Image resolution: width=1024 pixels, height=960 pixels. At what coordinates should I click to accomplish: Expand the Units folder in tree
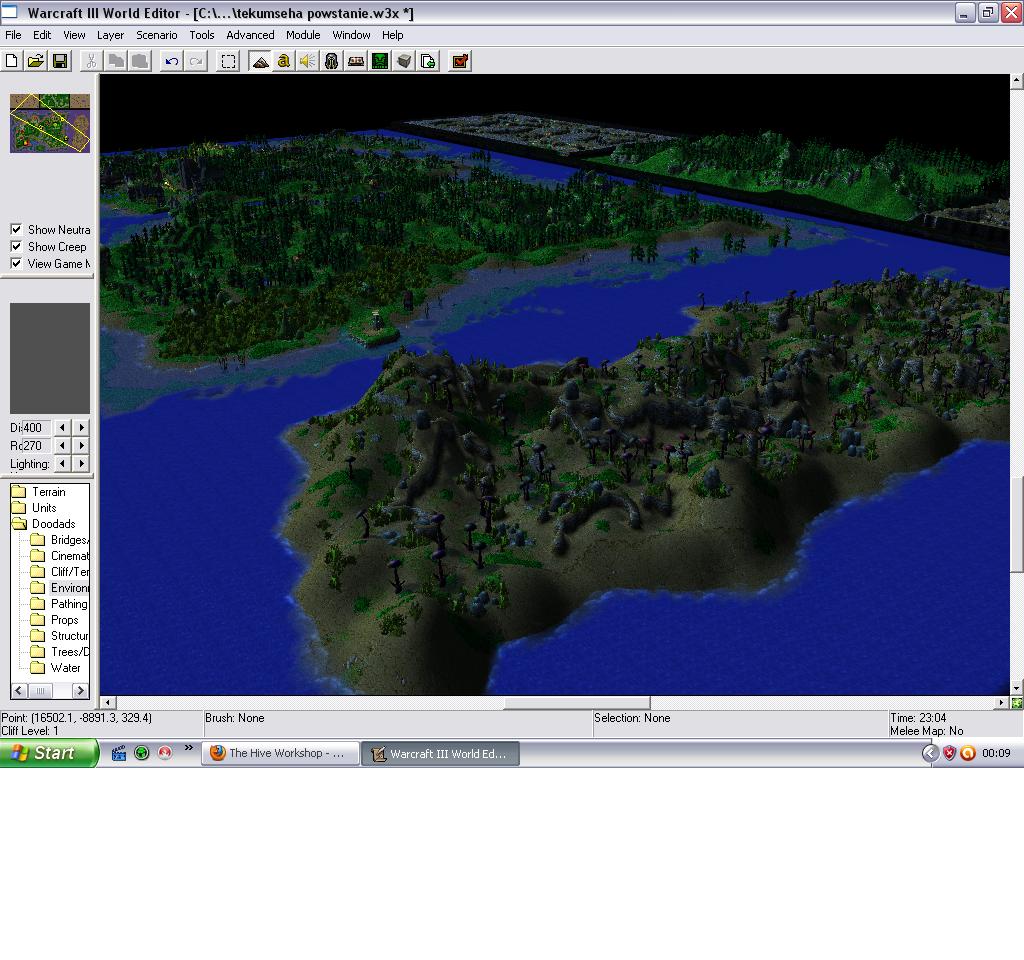pos(35,507)
